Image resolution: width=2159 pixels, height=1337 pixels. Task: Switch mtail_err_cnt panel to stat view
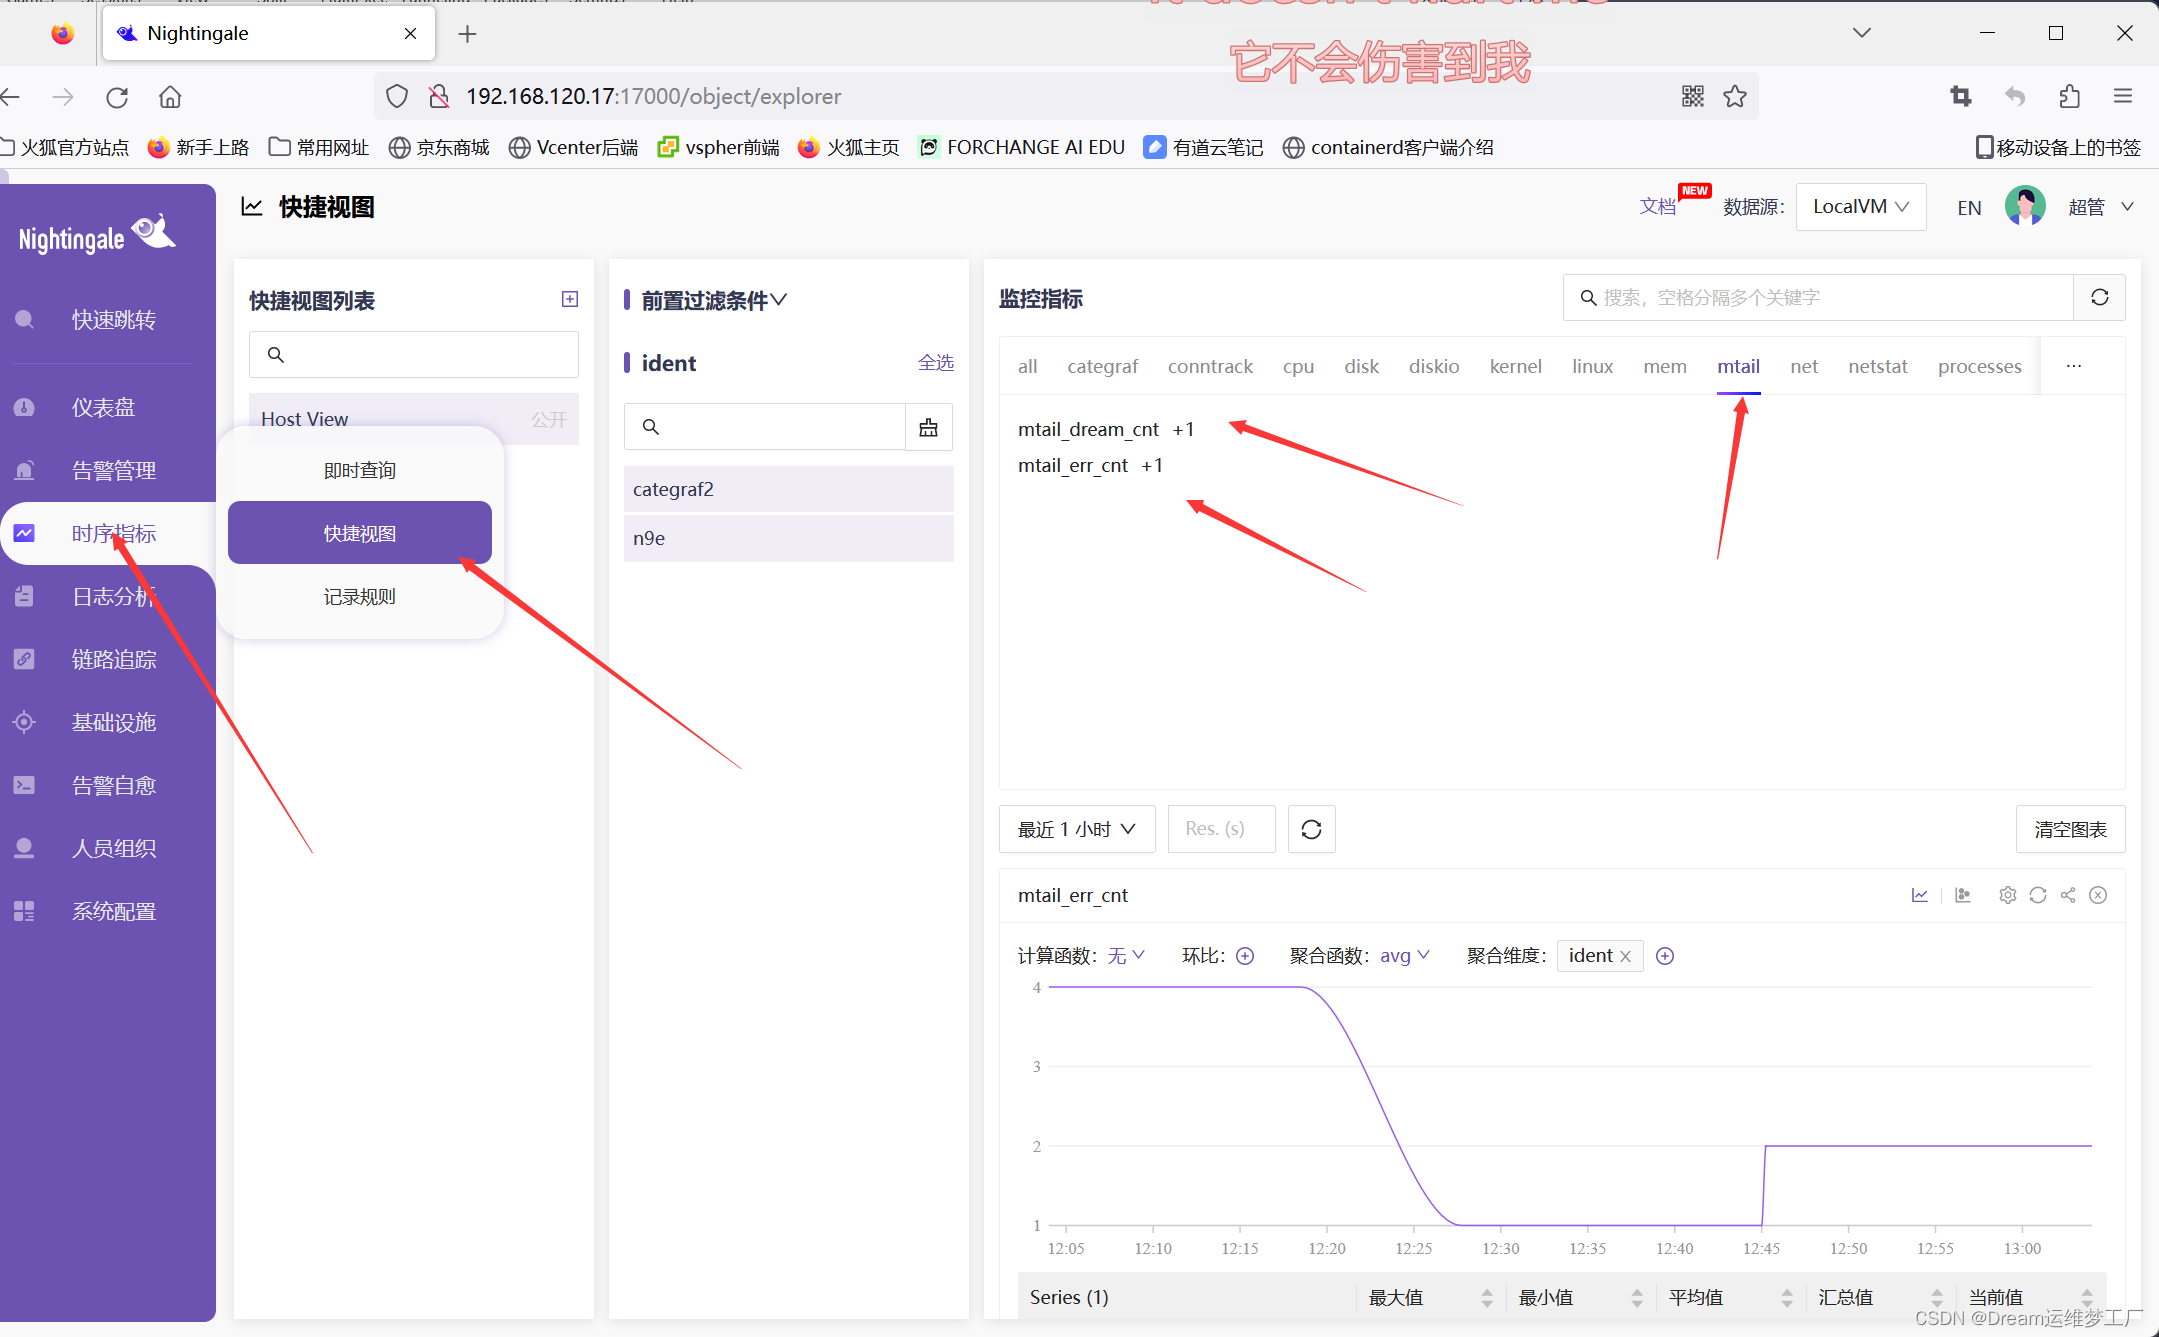coord(1963,895)
